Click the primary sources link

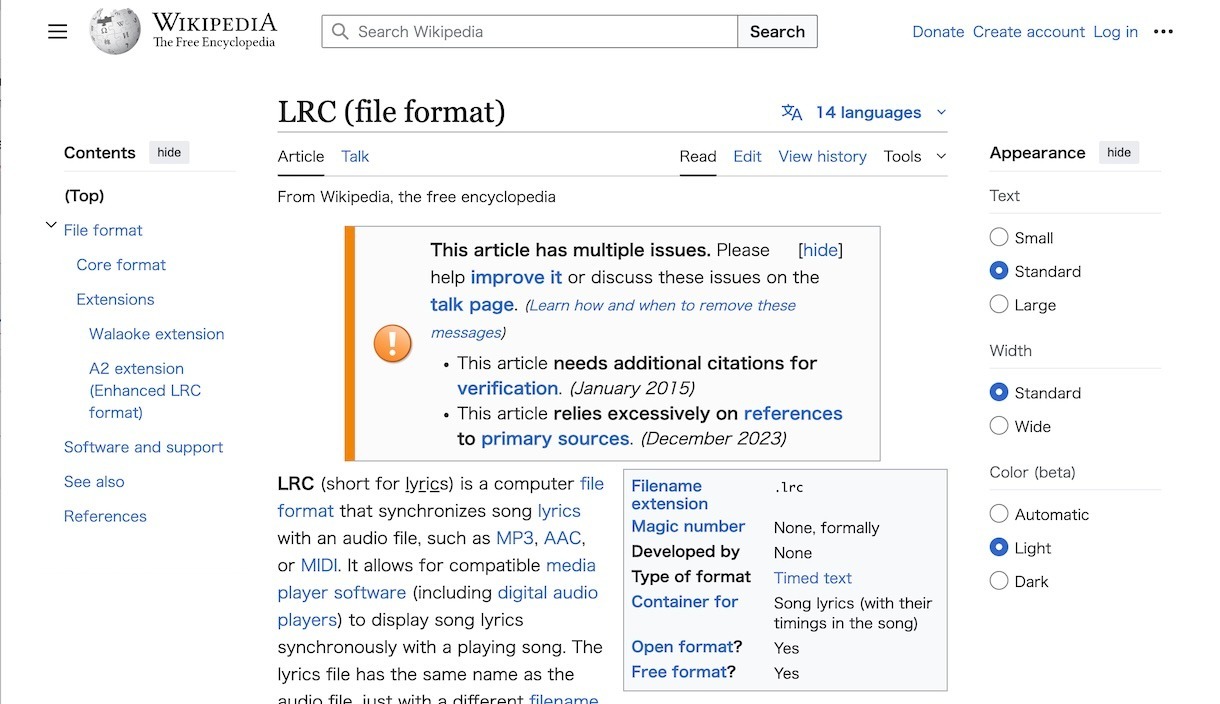555,438
